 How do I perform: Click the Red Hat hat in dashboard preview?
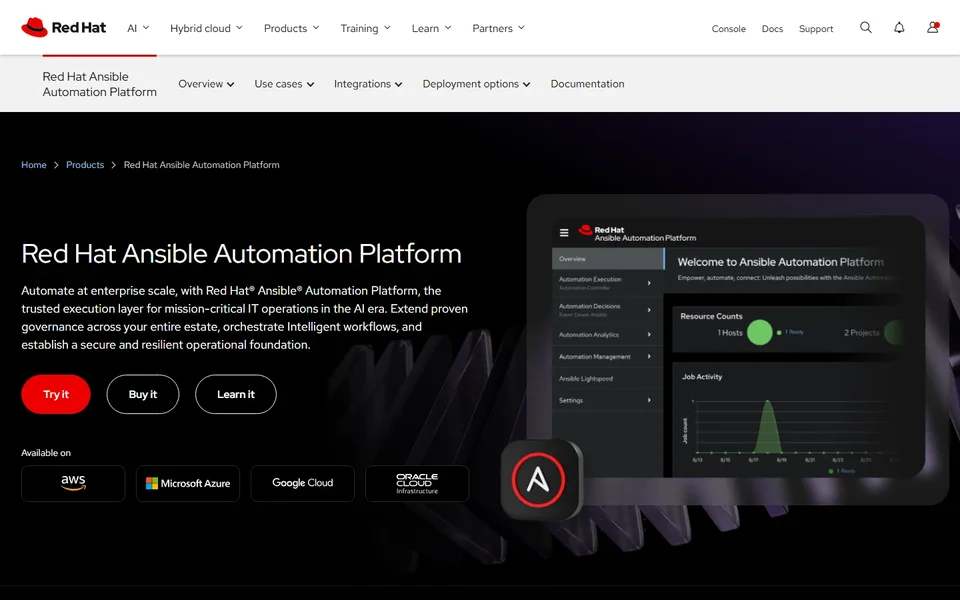[x=585, y=230]
